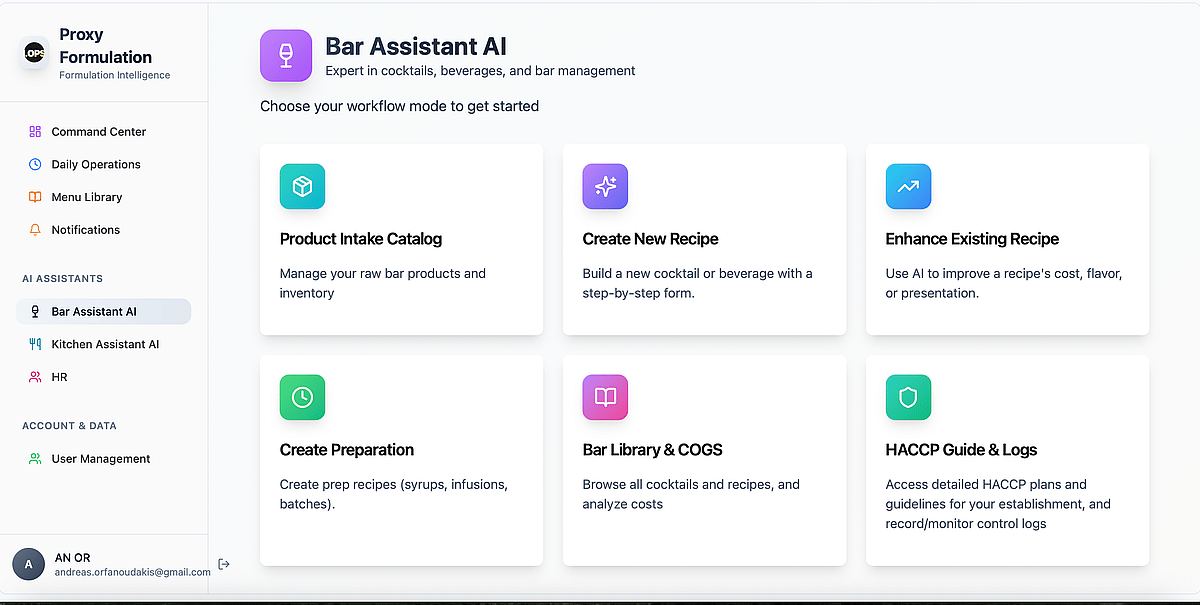The height and width of the screenshot is (605, 1200).
Task: Open the Bar Library & COGS card title
Action: pos(652,450)
